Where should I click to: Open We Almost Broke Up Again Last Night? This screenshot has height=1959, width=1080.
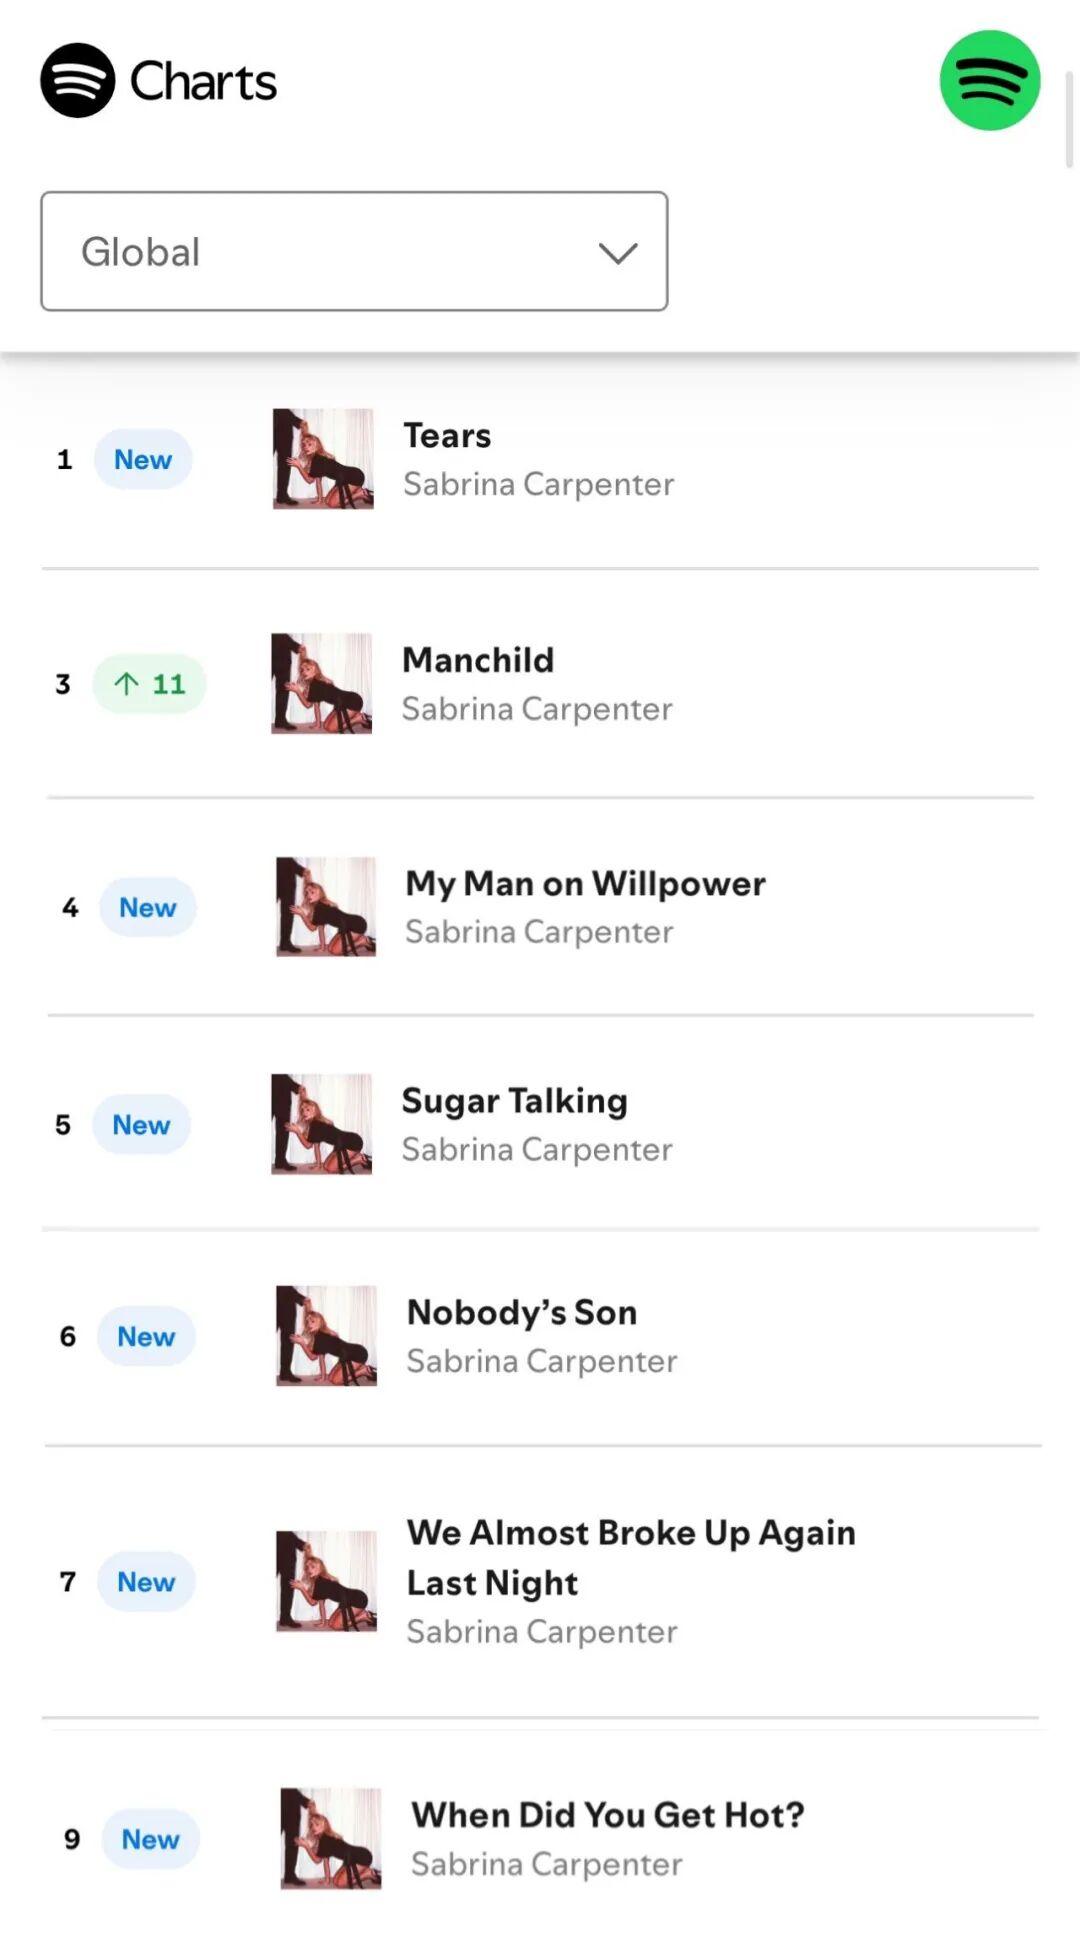(x=631, y=1557)
